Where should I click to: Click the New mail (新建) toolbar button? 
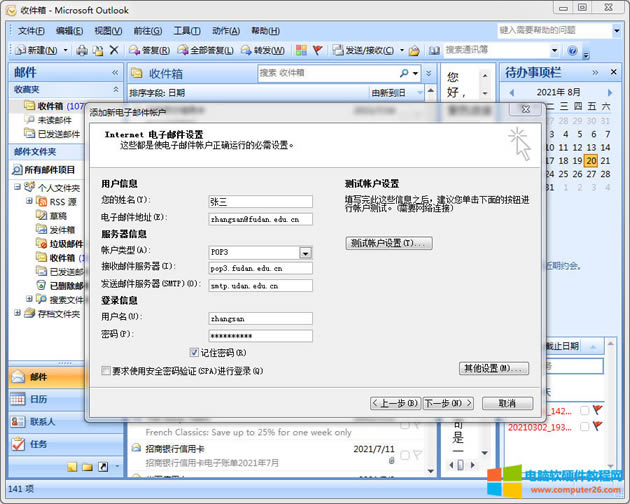pyautogui.click(x=37, y=50)
